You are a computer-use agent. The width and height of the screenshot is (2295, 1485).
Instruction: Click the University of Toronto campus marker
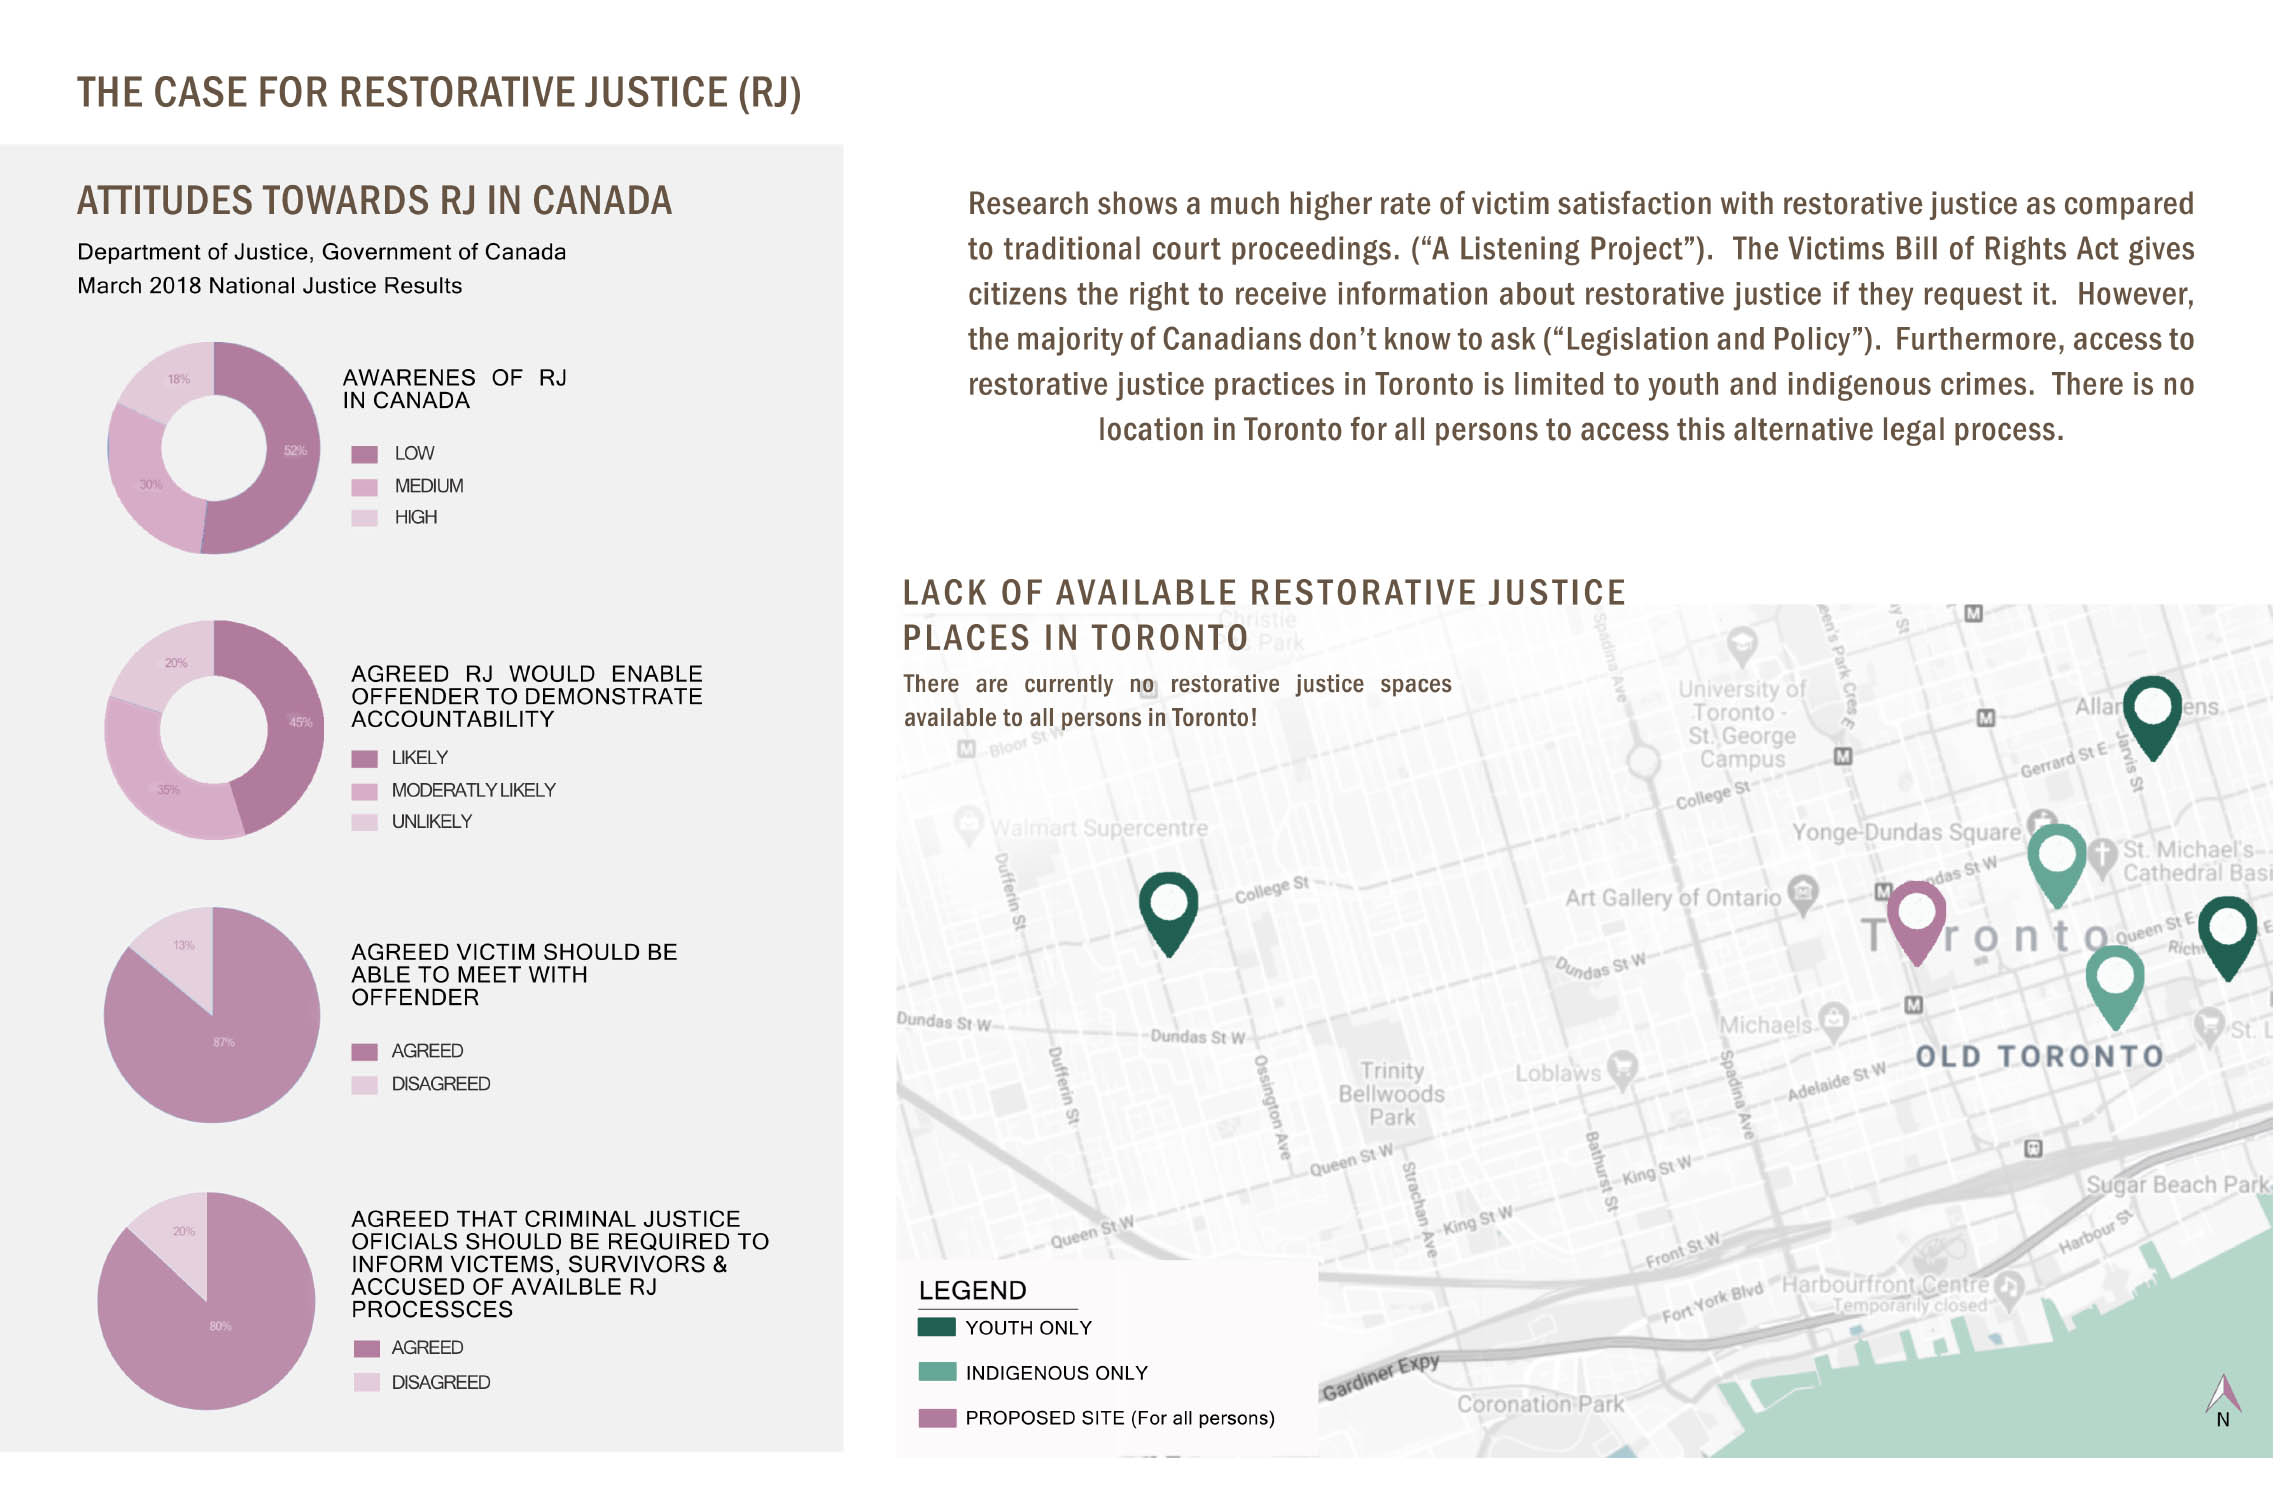pyautogui.click(x=1742, y=644)
